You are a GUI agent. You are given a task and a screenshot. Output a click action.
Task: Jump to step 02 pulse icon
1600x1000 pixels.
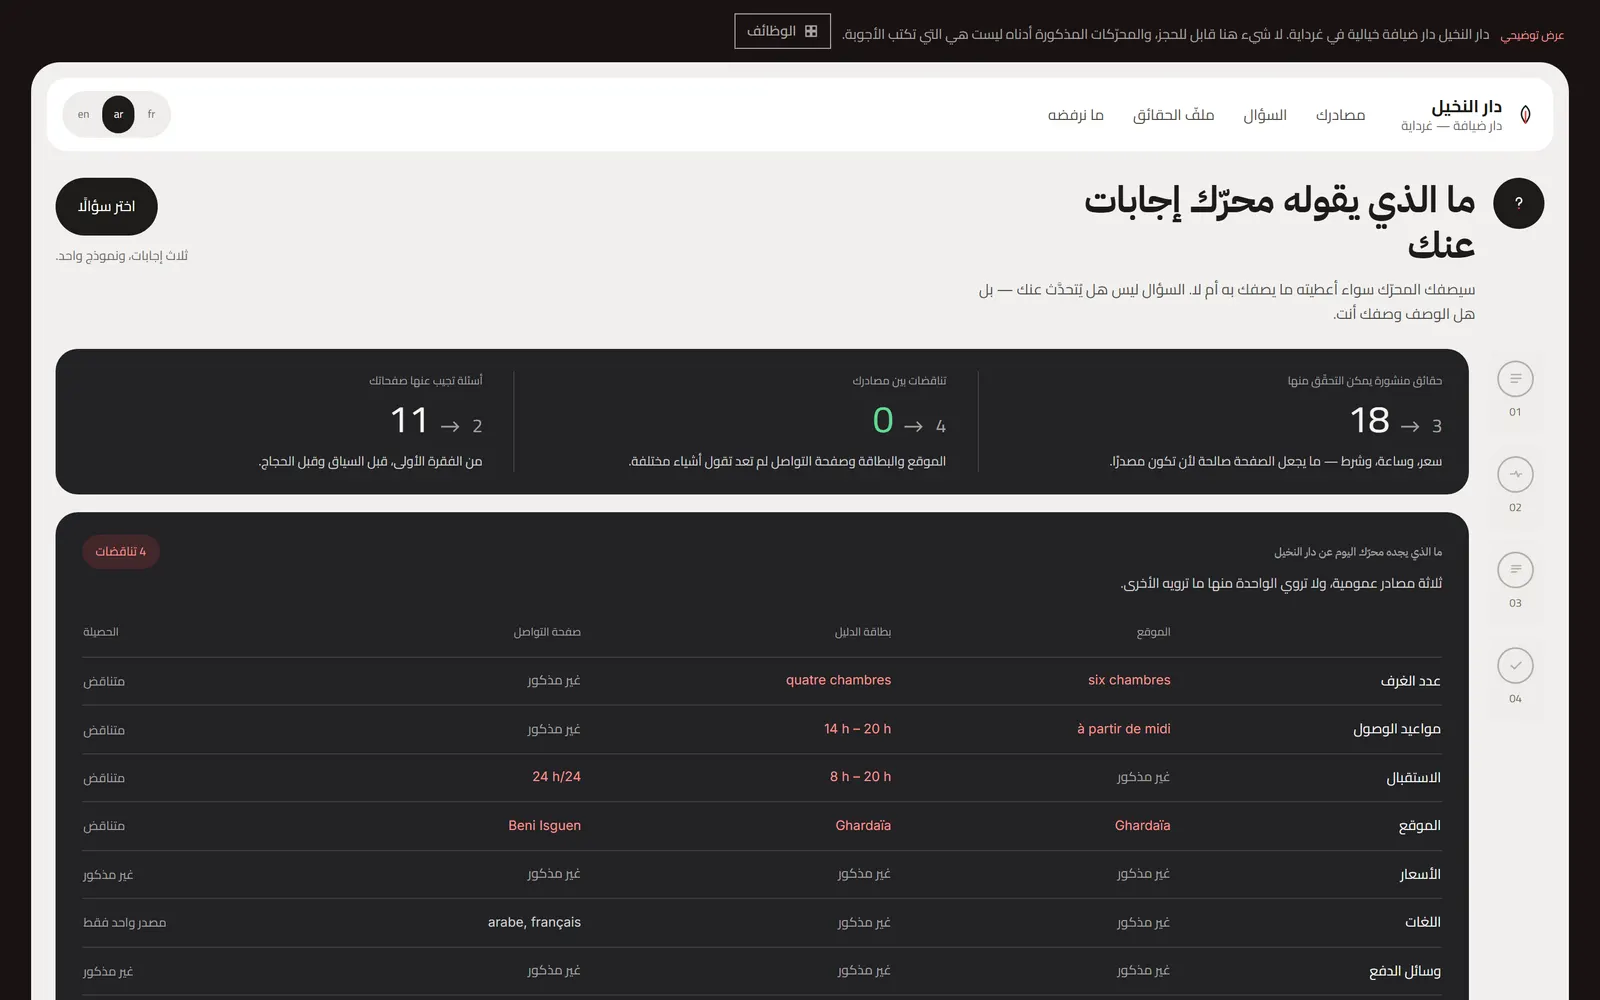coord(1515,474)
